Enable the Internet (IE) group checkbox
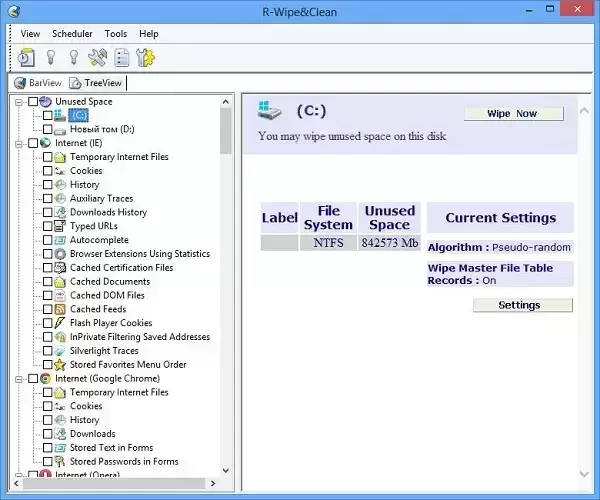The image size is (600, 500). (33, 143)
